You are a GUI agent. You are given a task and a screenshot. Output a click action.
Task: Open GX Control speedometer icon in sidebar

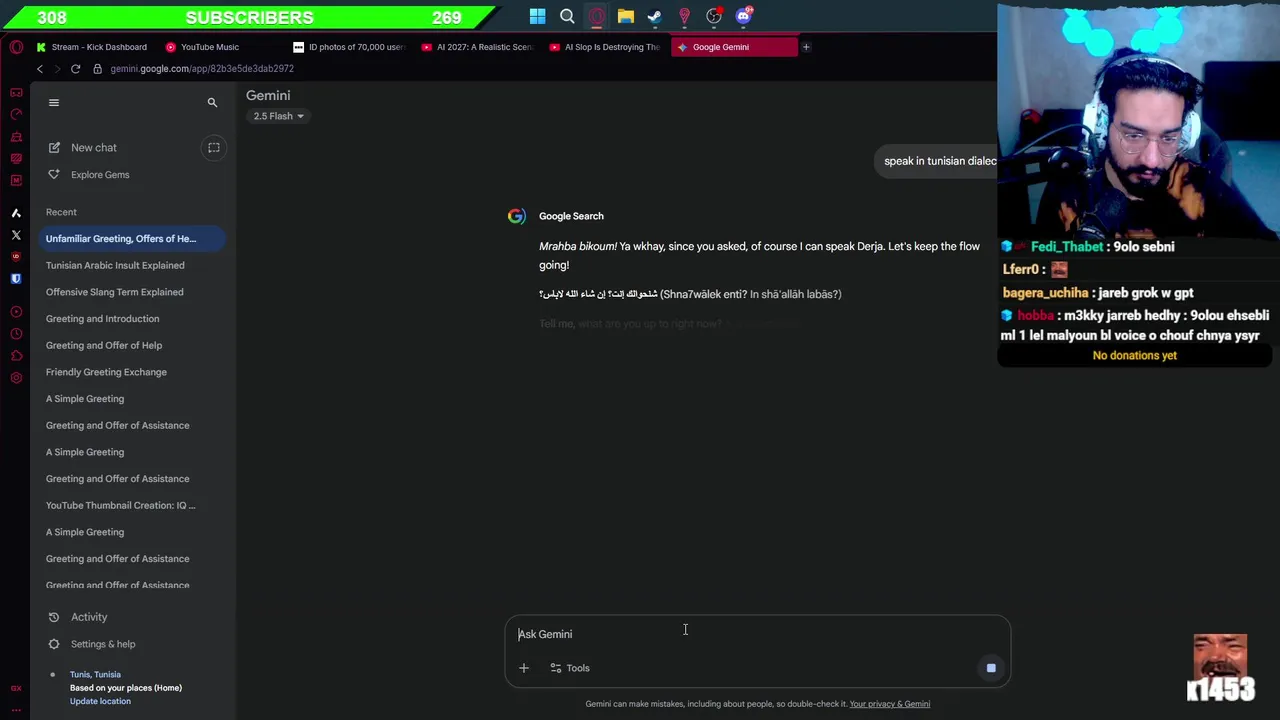tap(16, 114)
